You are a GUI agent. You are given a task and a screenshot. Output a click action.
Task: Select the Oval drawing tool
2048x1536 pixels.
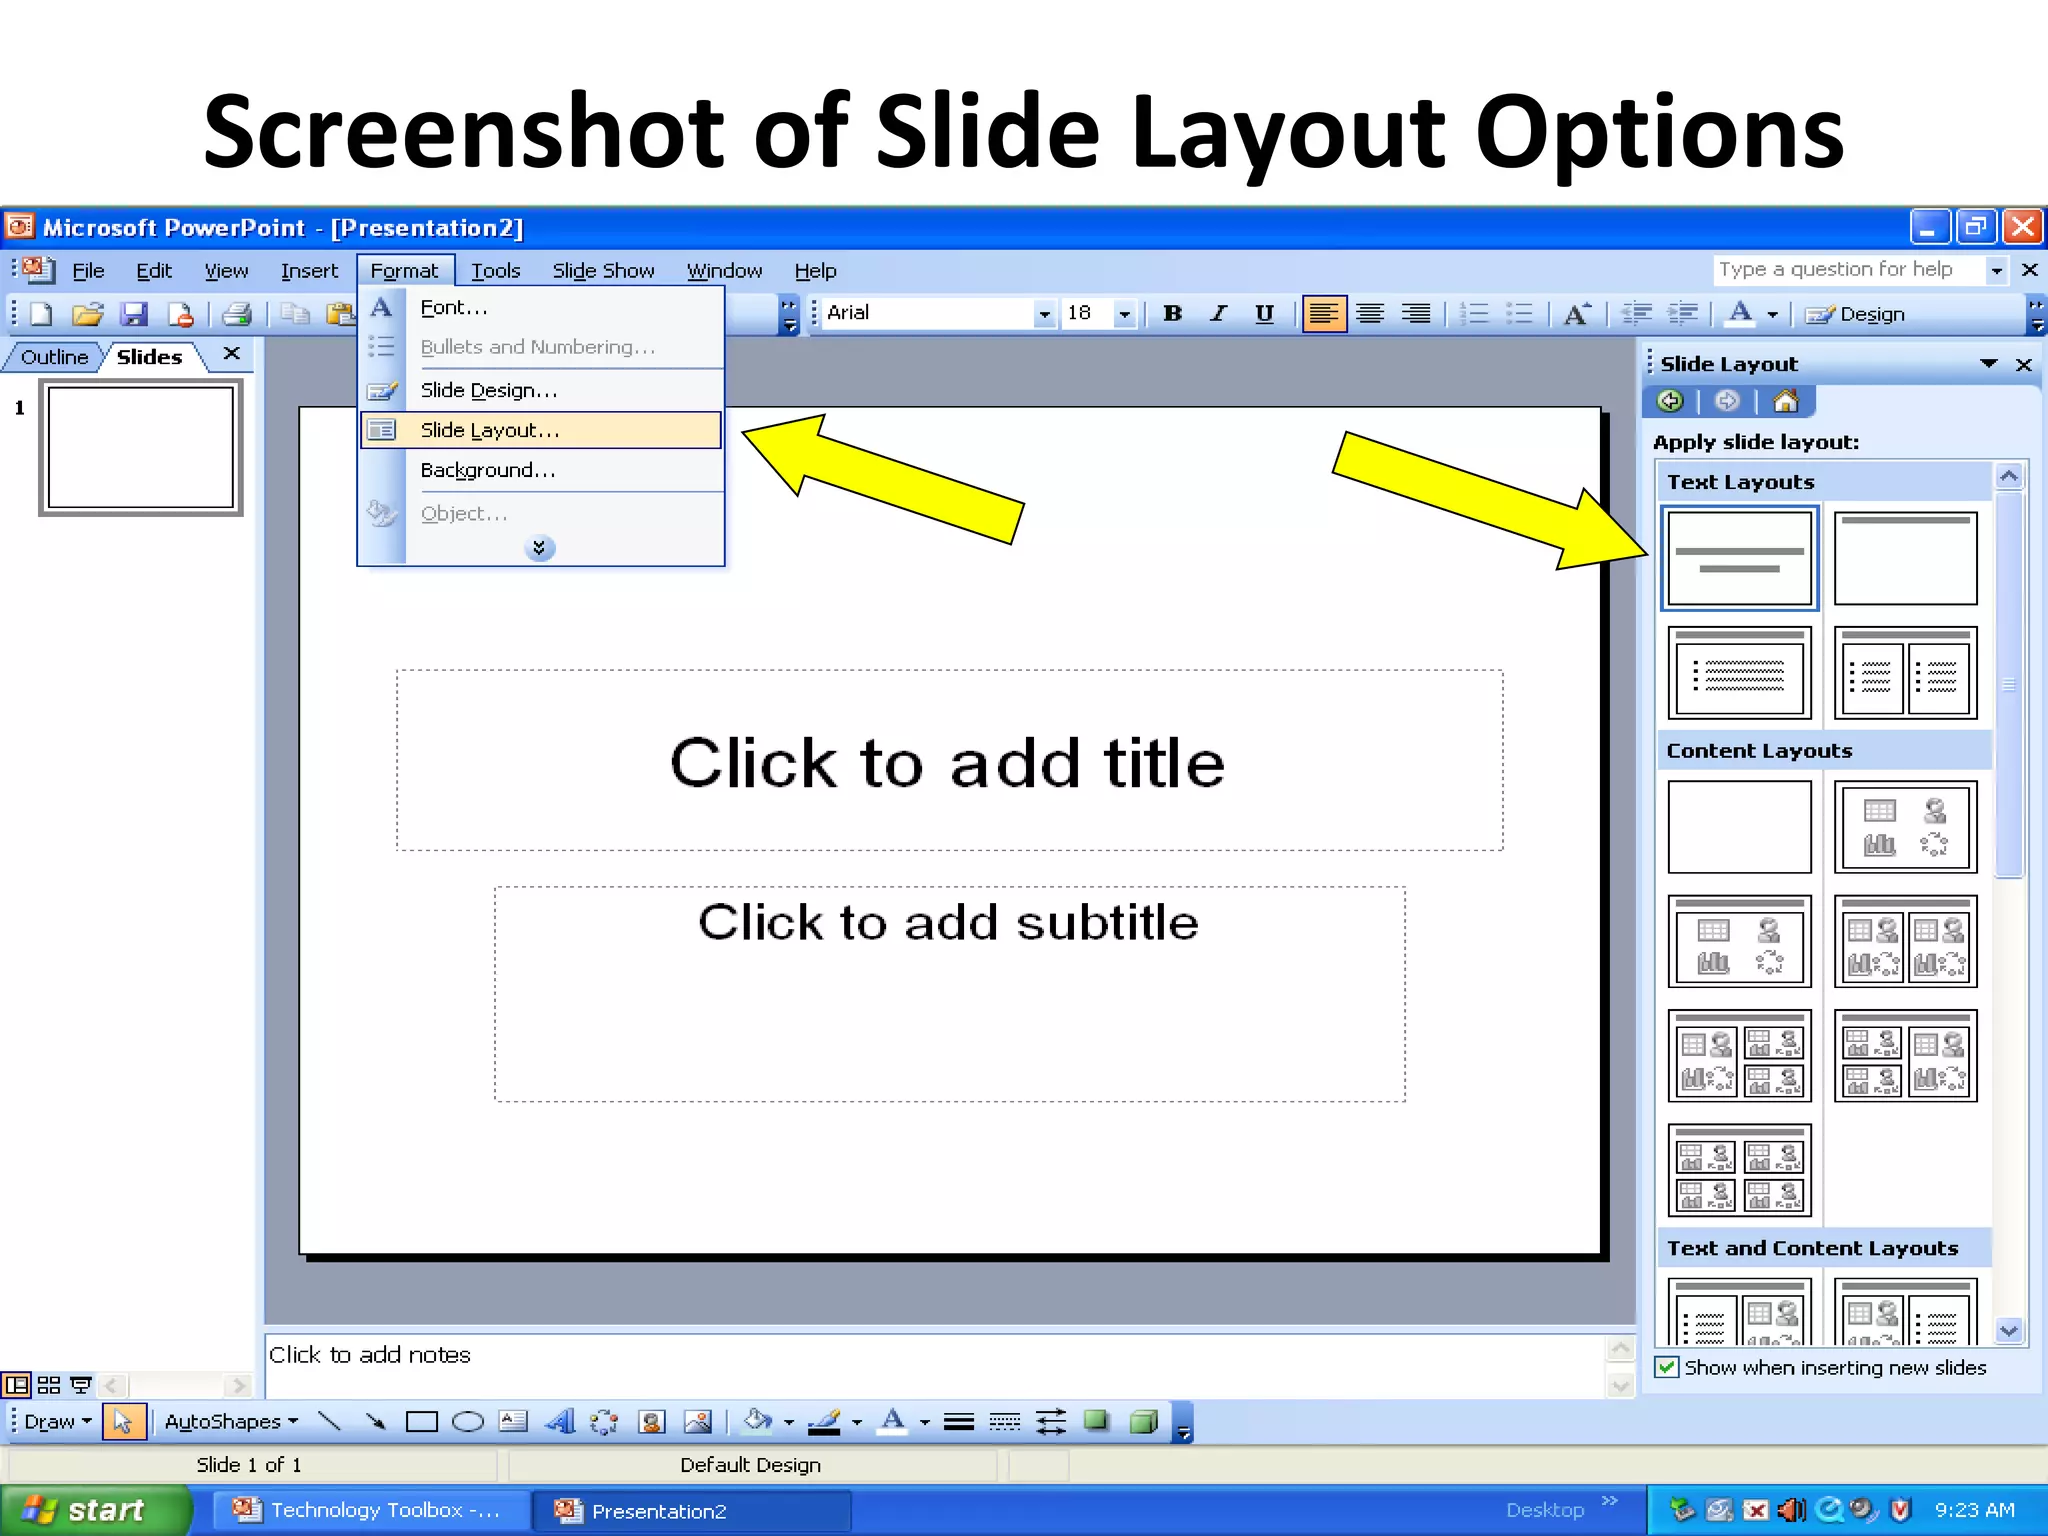[x=467, y=1421]
